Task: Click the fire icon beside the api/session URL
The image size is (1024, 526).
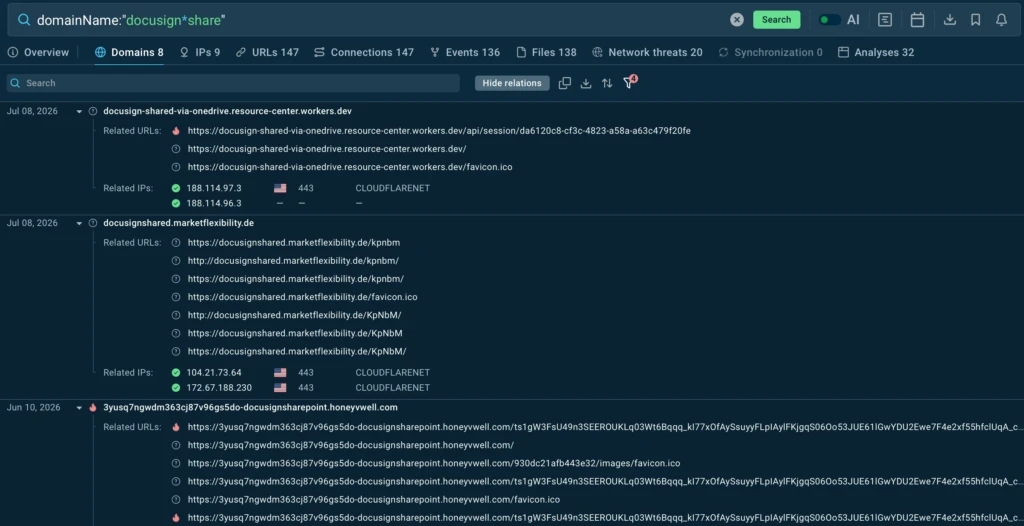Action: (x=176, y=131)
